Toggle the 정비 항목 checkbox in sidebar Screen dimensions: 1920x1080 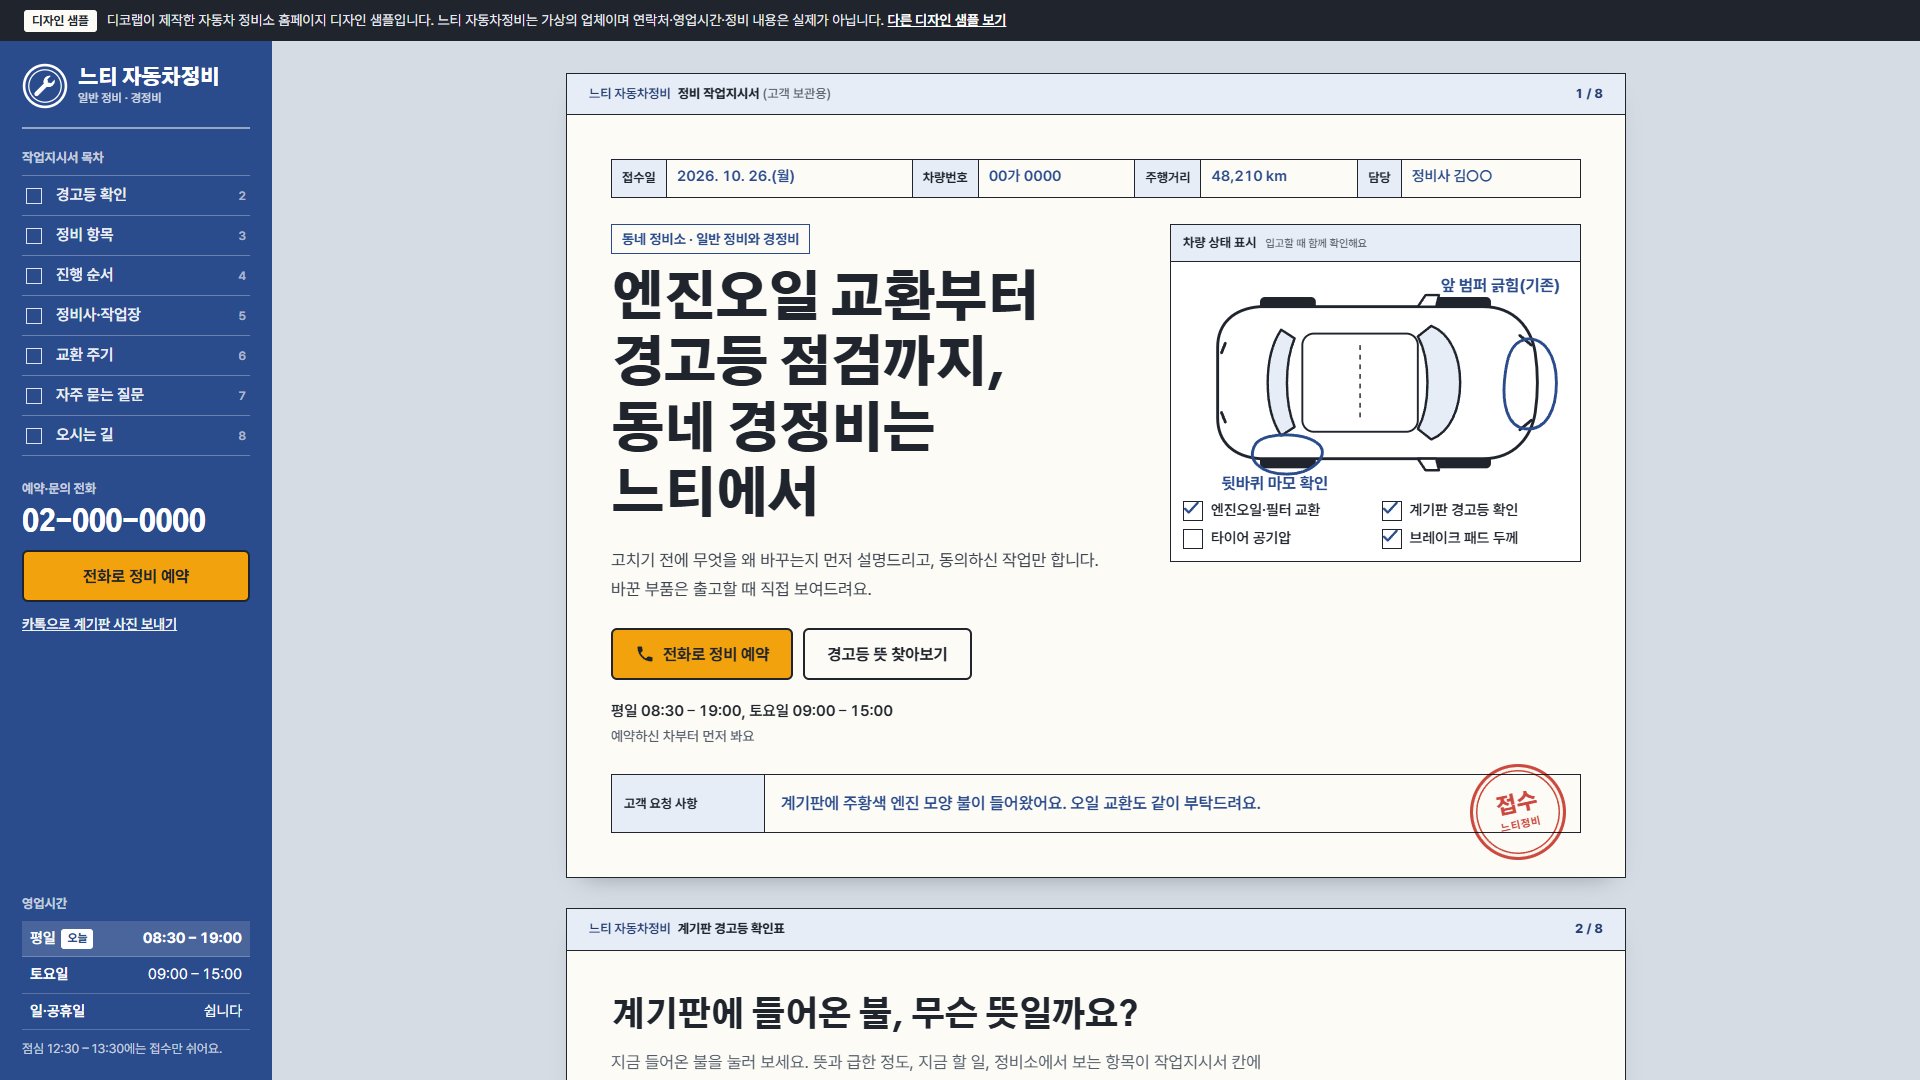click(x=34, y=236)
